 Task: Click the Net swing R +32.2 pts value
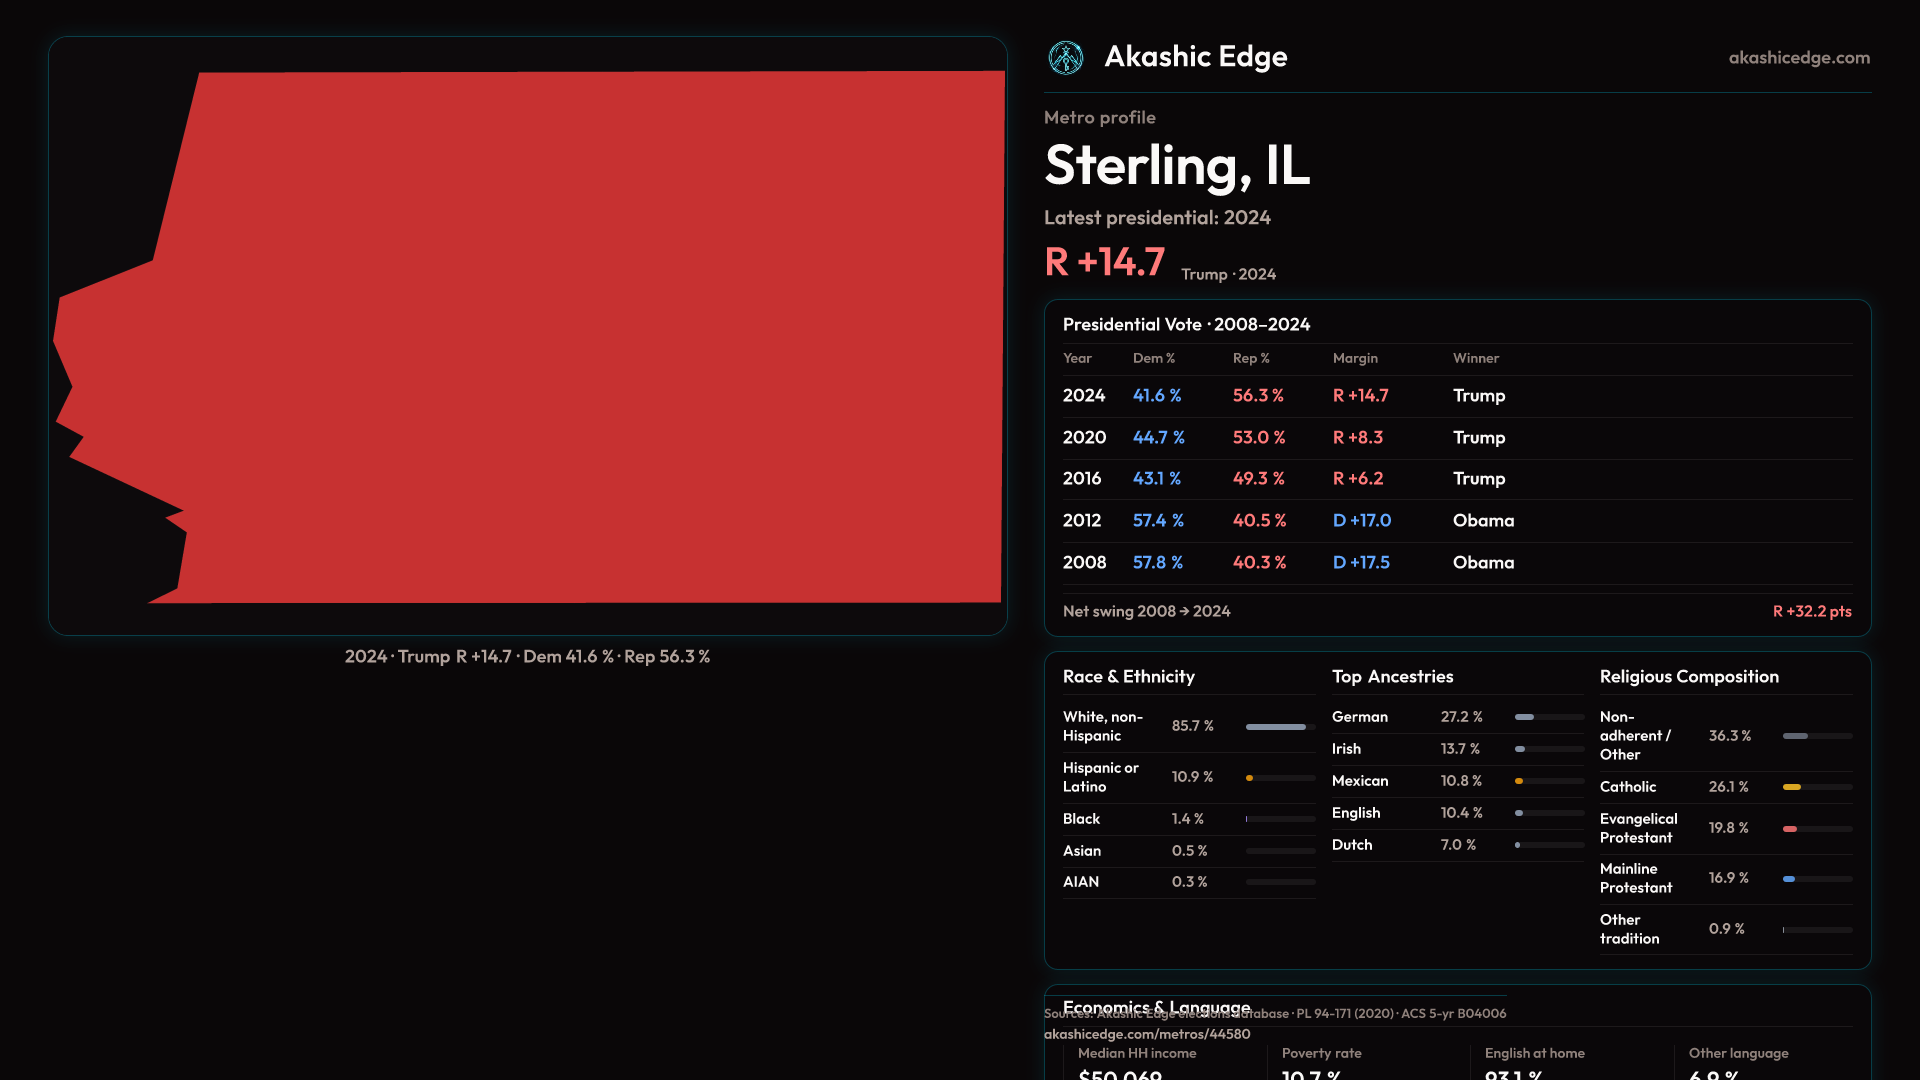(1811, 611)
